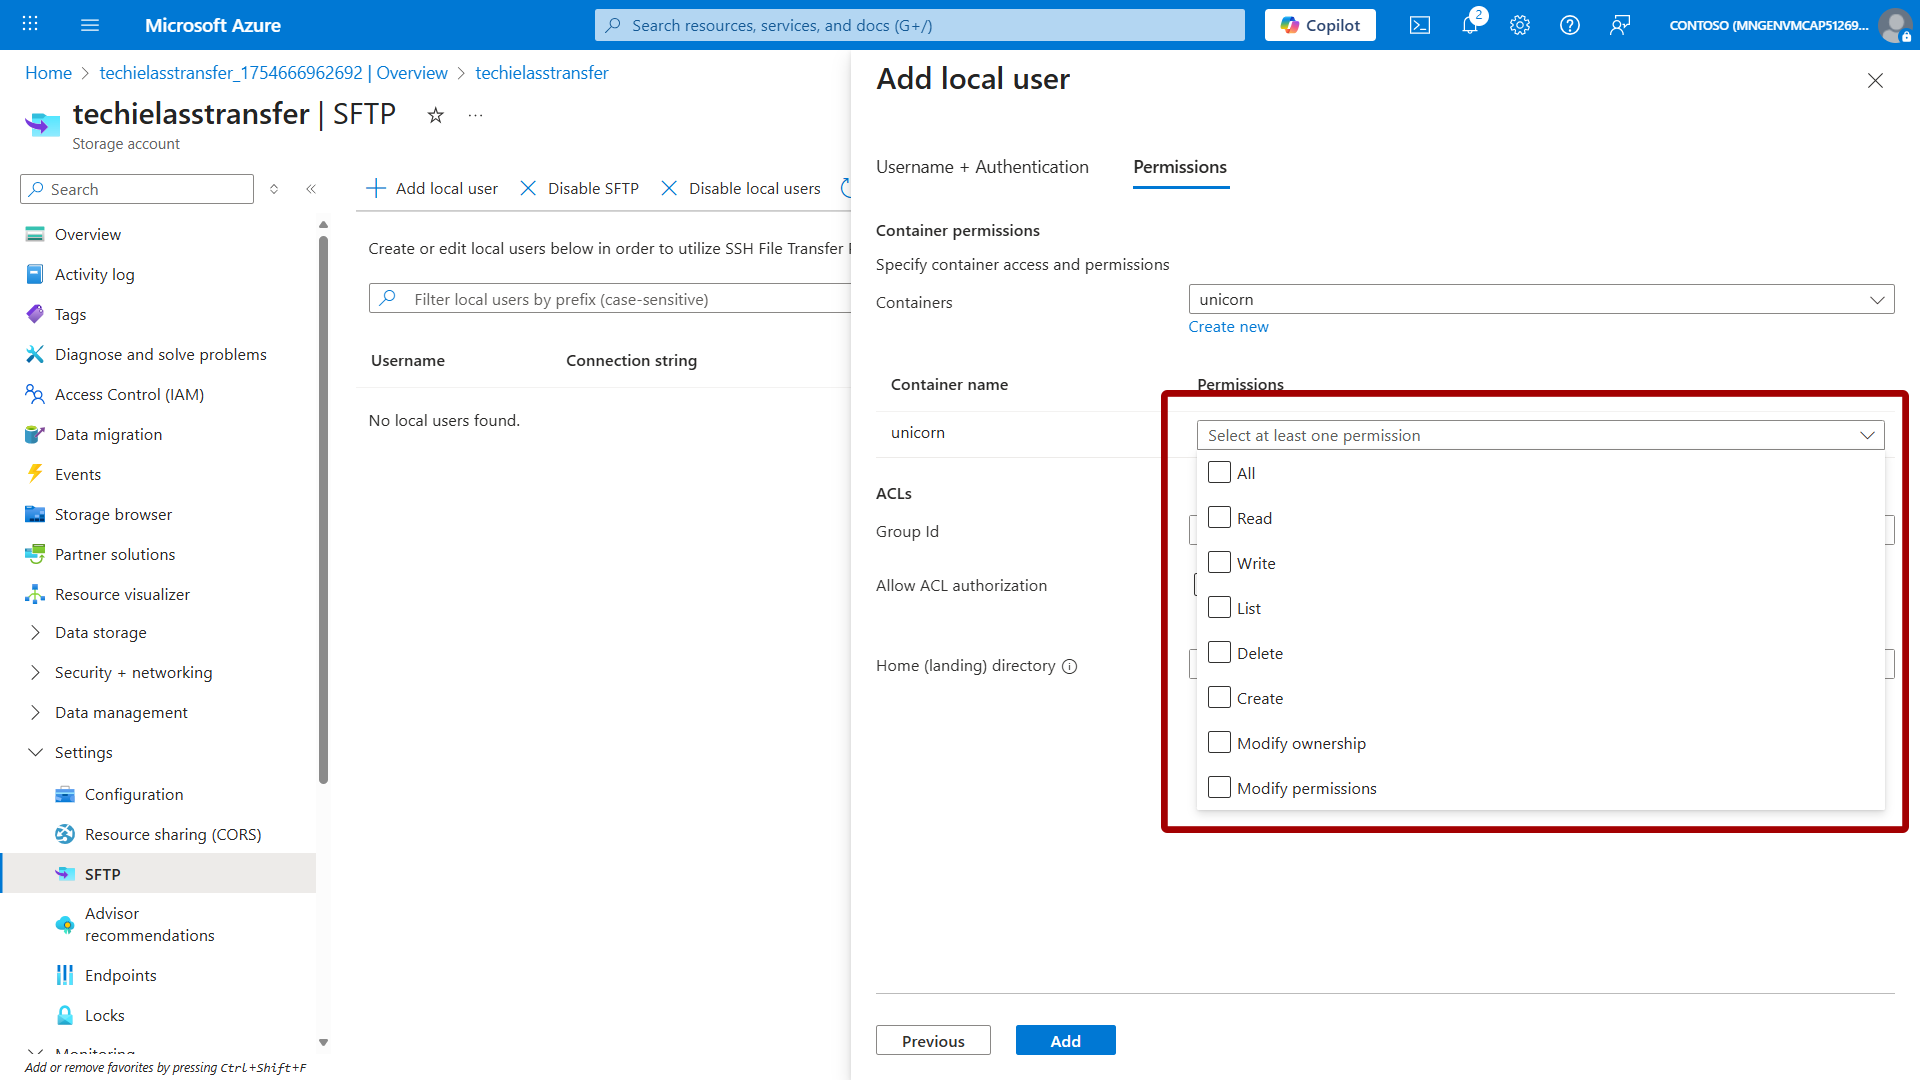Check the Read permission box

click(x=1219, y=518)
